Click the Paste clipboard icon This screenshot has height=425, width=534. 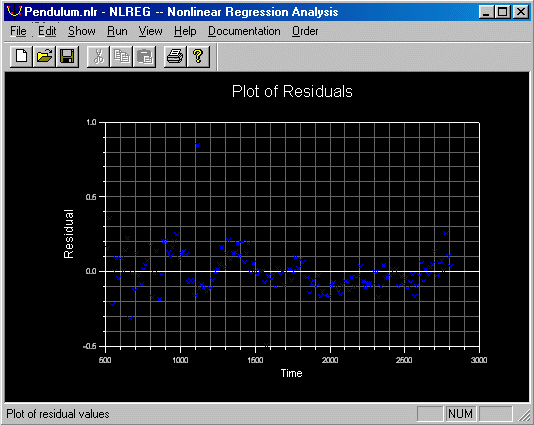click(x=145, y=56)
